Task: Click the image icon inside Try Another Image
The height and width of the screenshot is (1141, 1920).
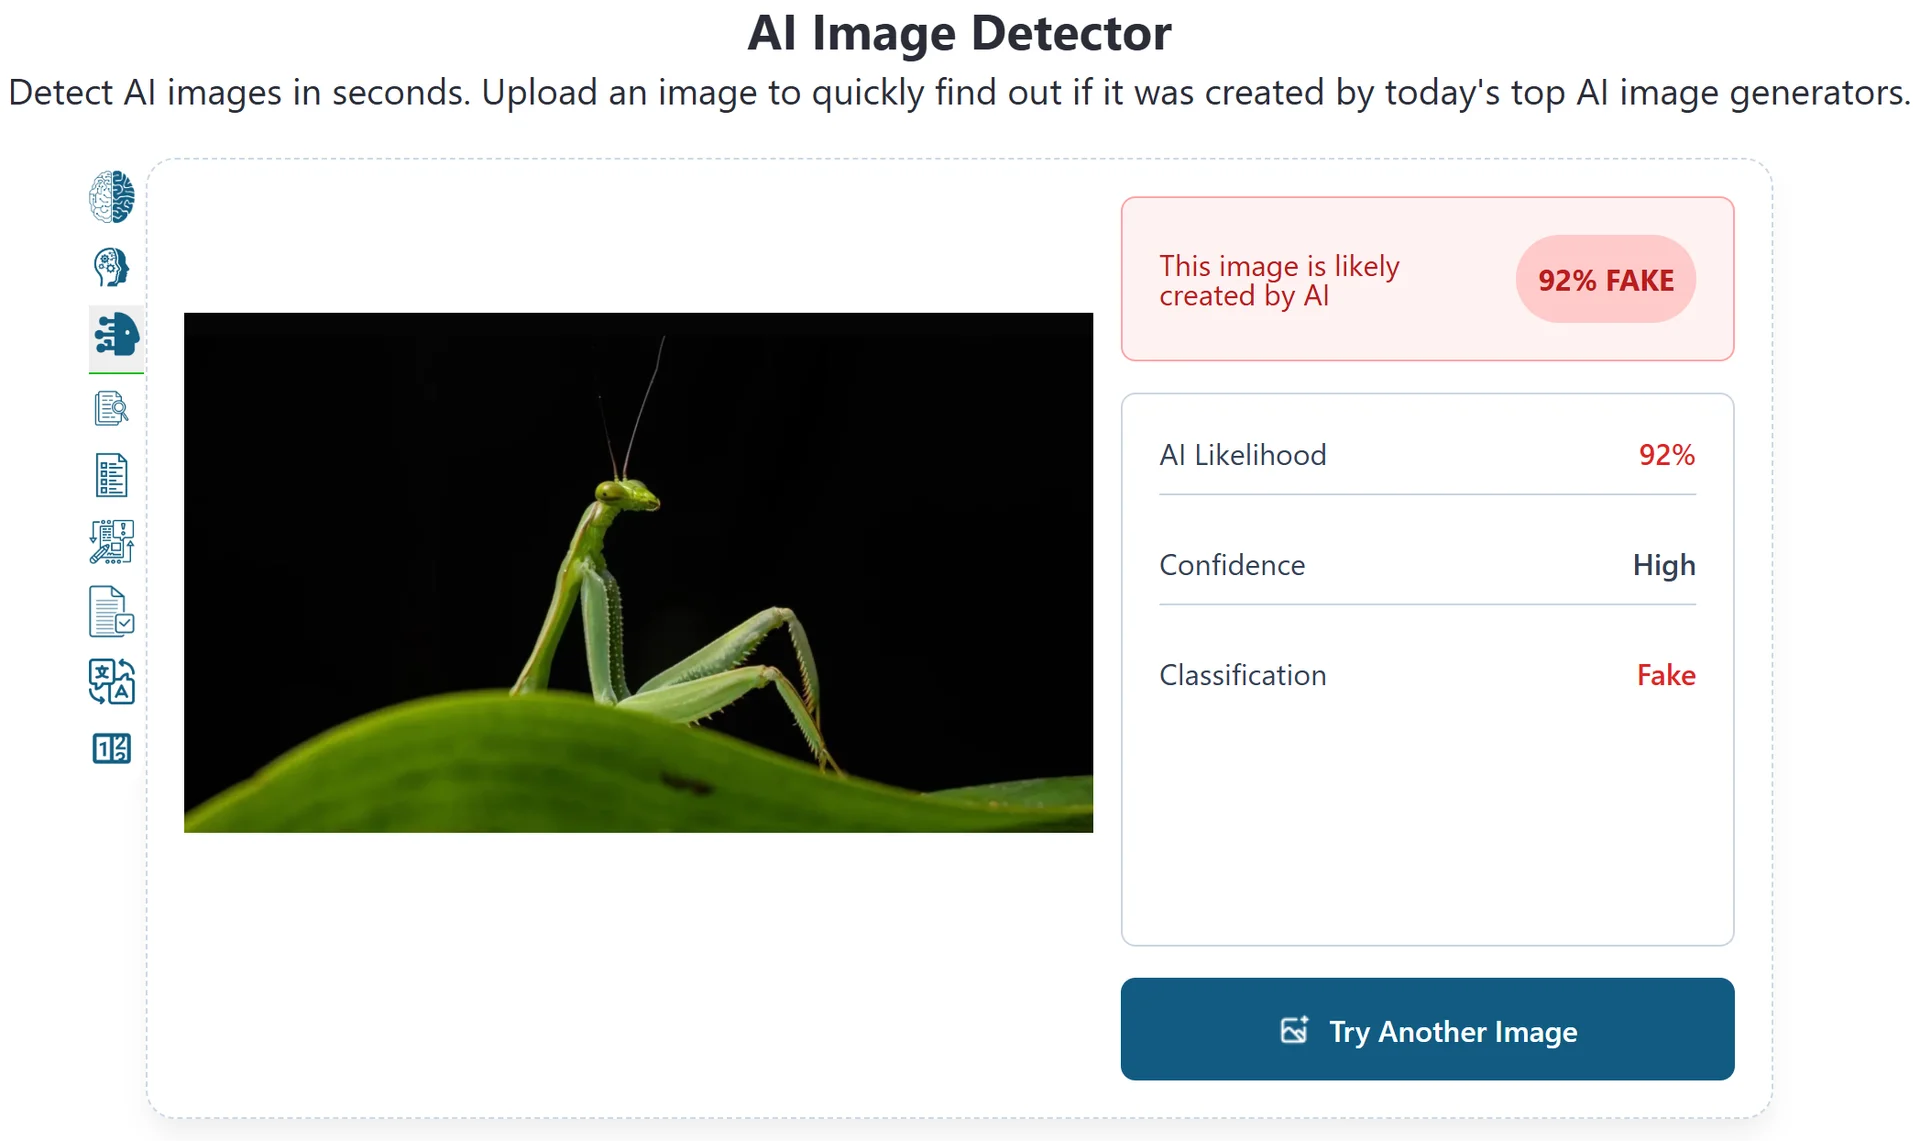Action: (x=1294, y=1030)
